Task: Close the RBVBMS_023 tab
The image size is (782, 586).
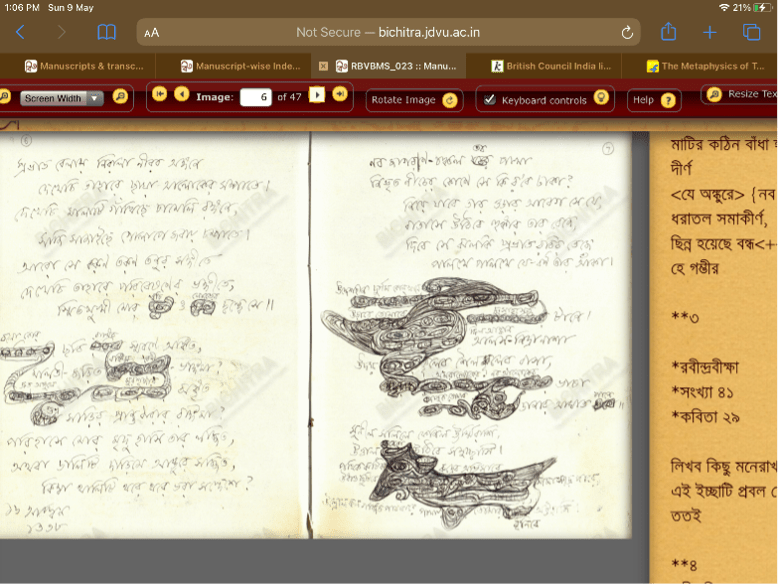Action: (323, 66)
